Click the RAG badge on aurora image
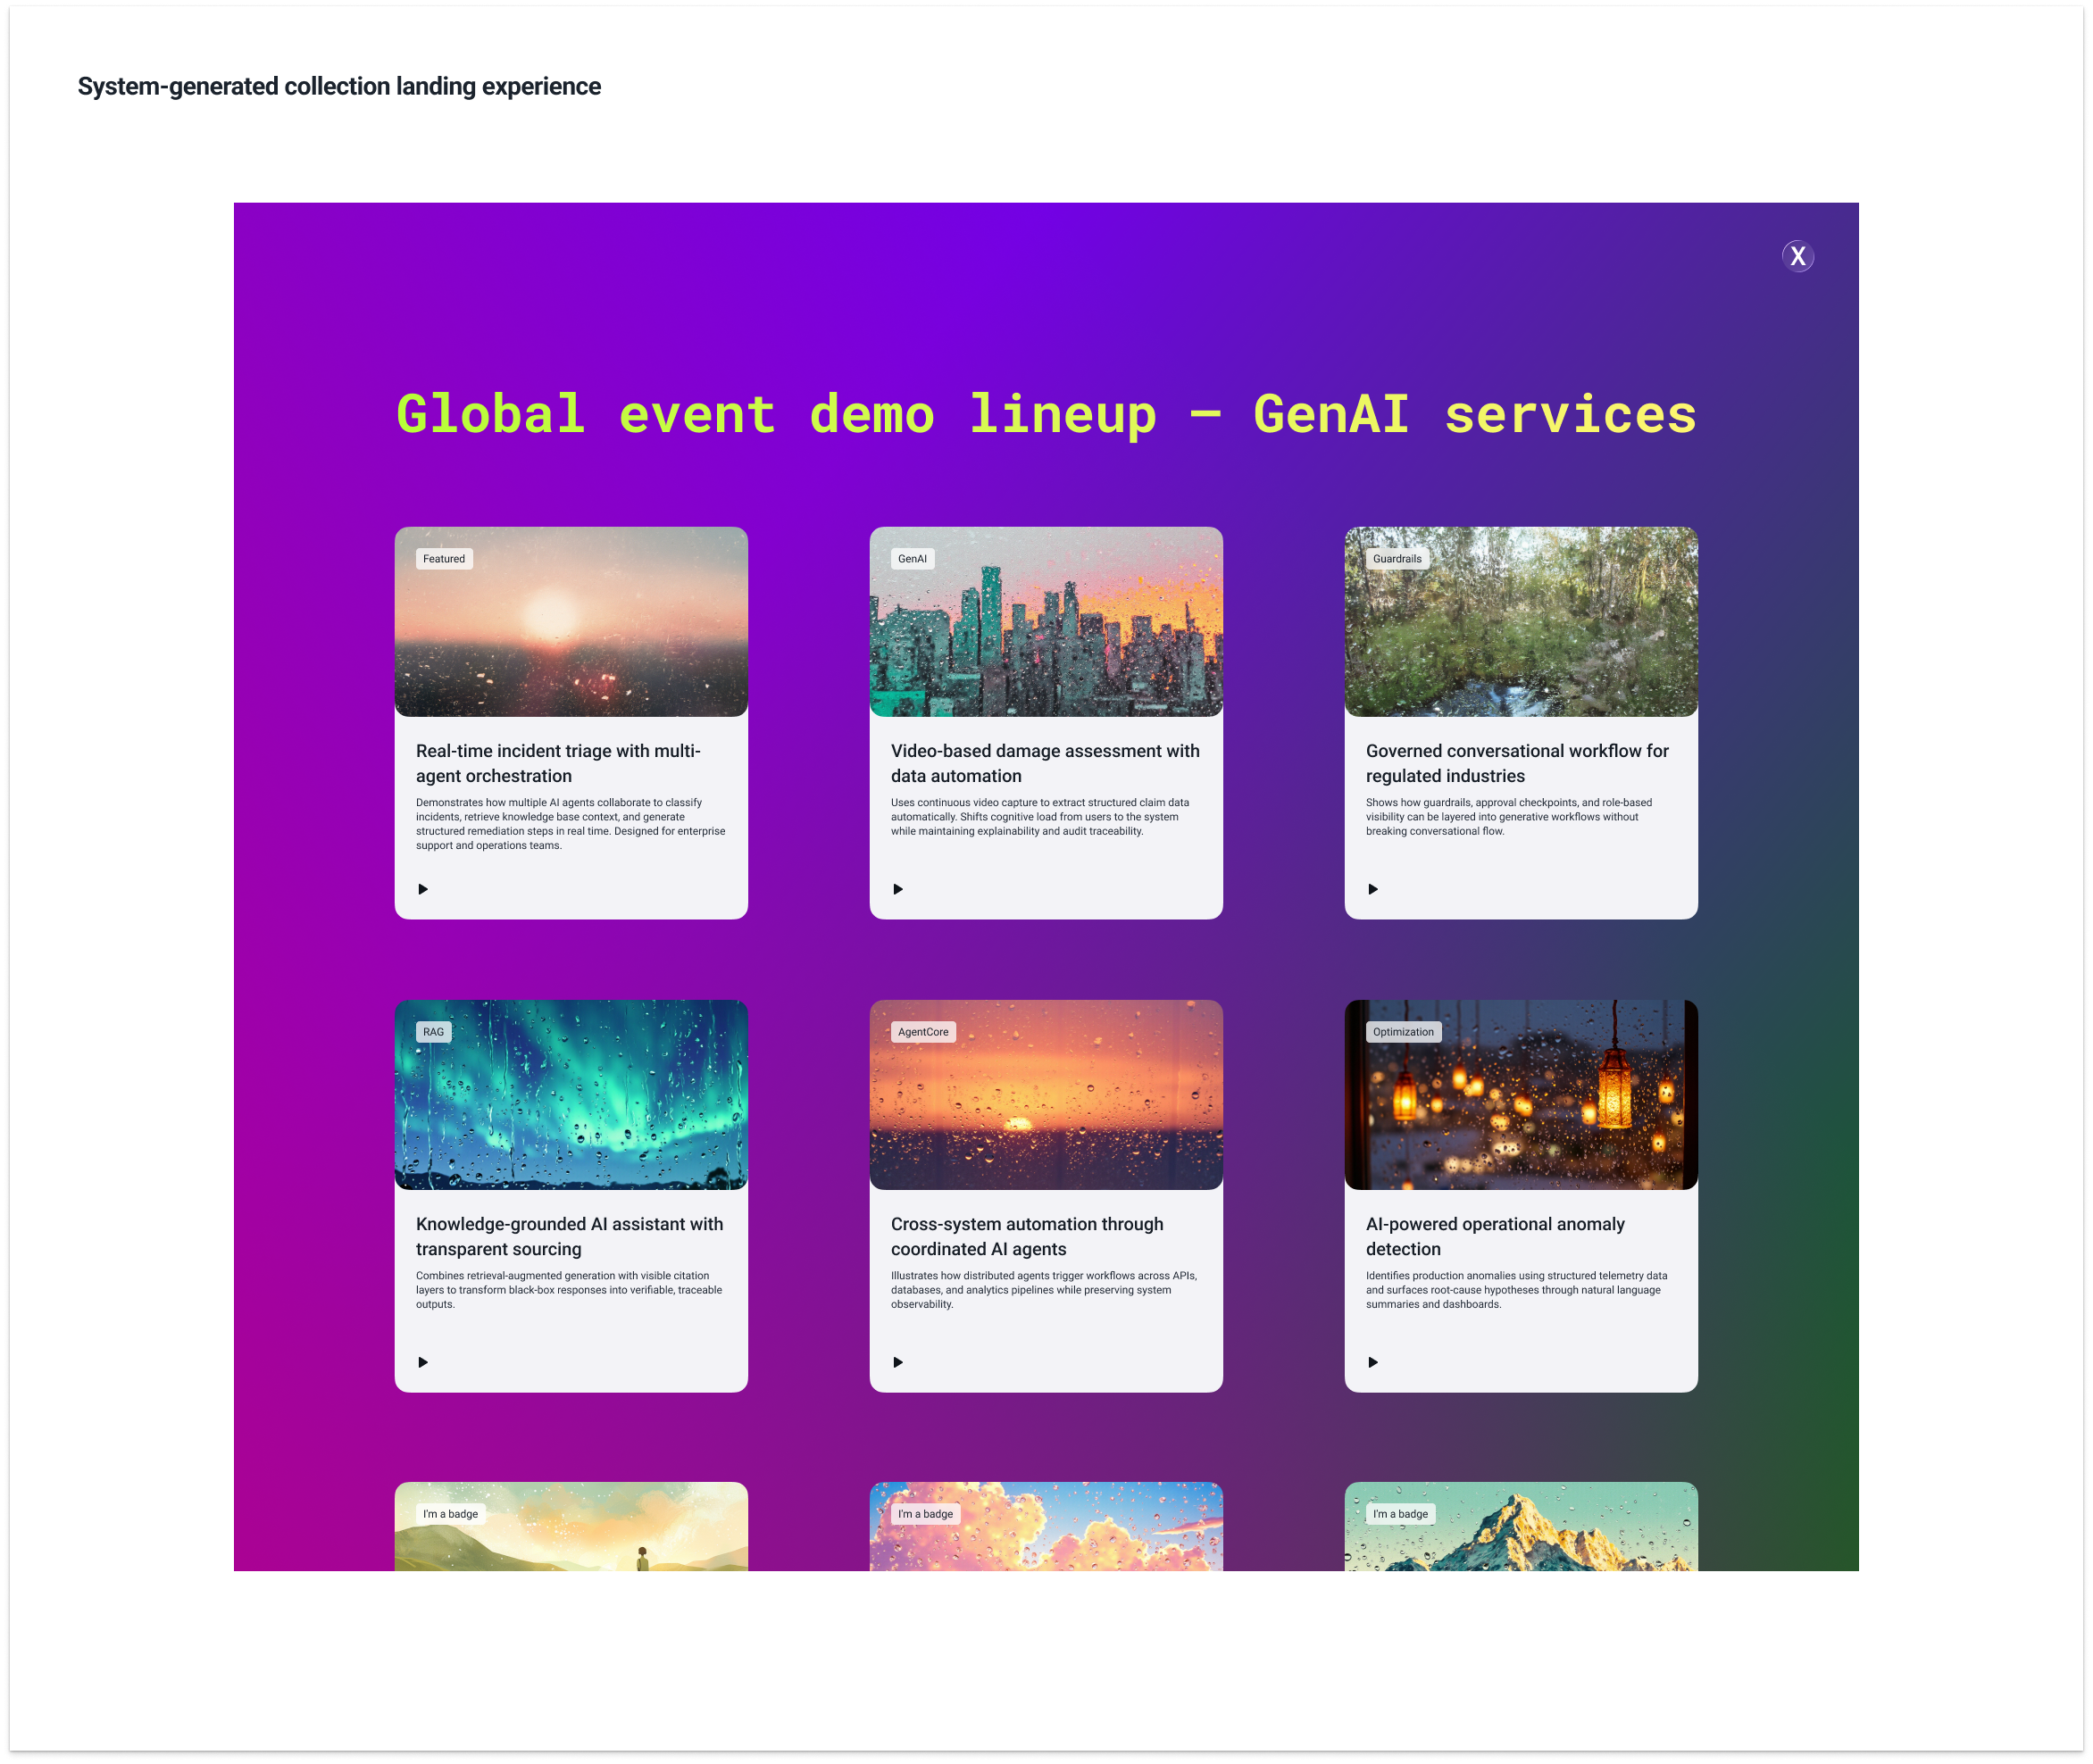2093x1764 pixels. (x=433, y=1032)
